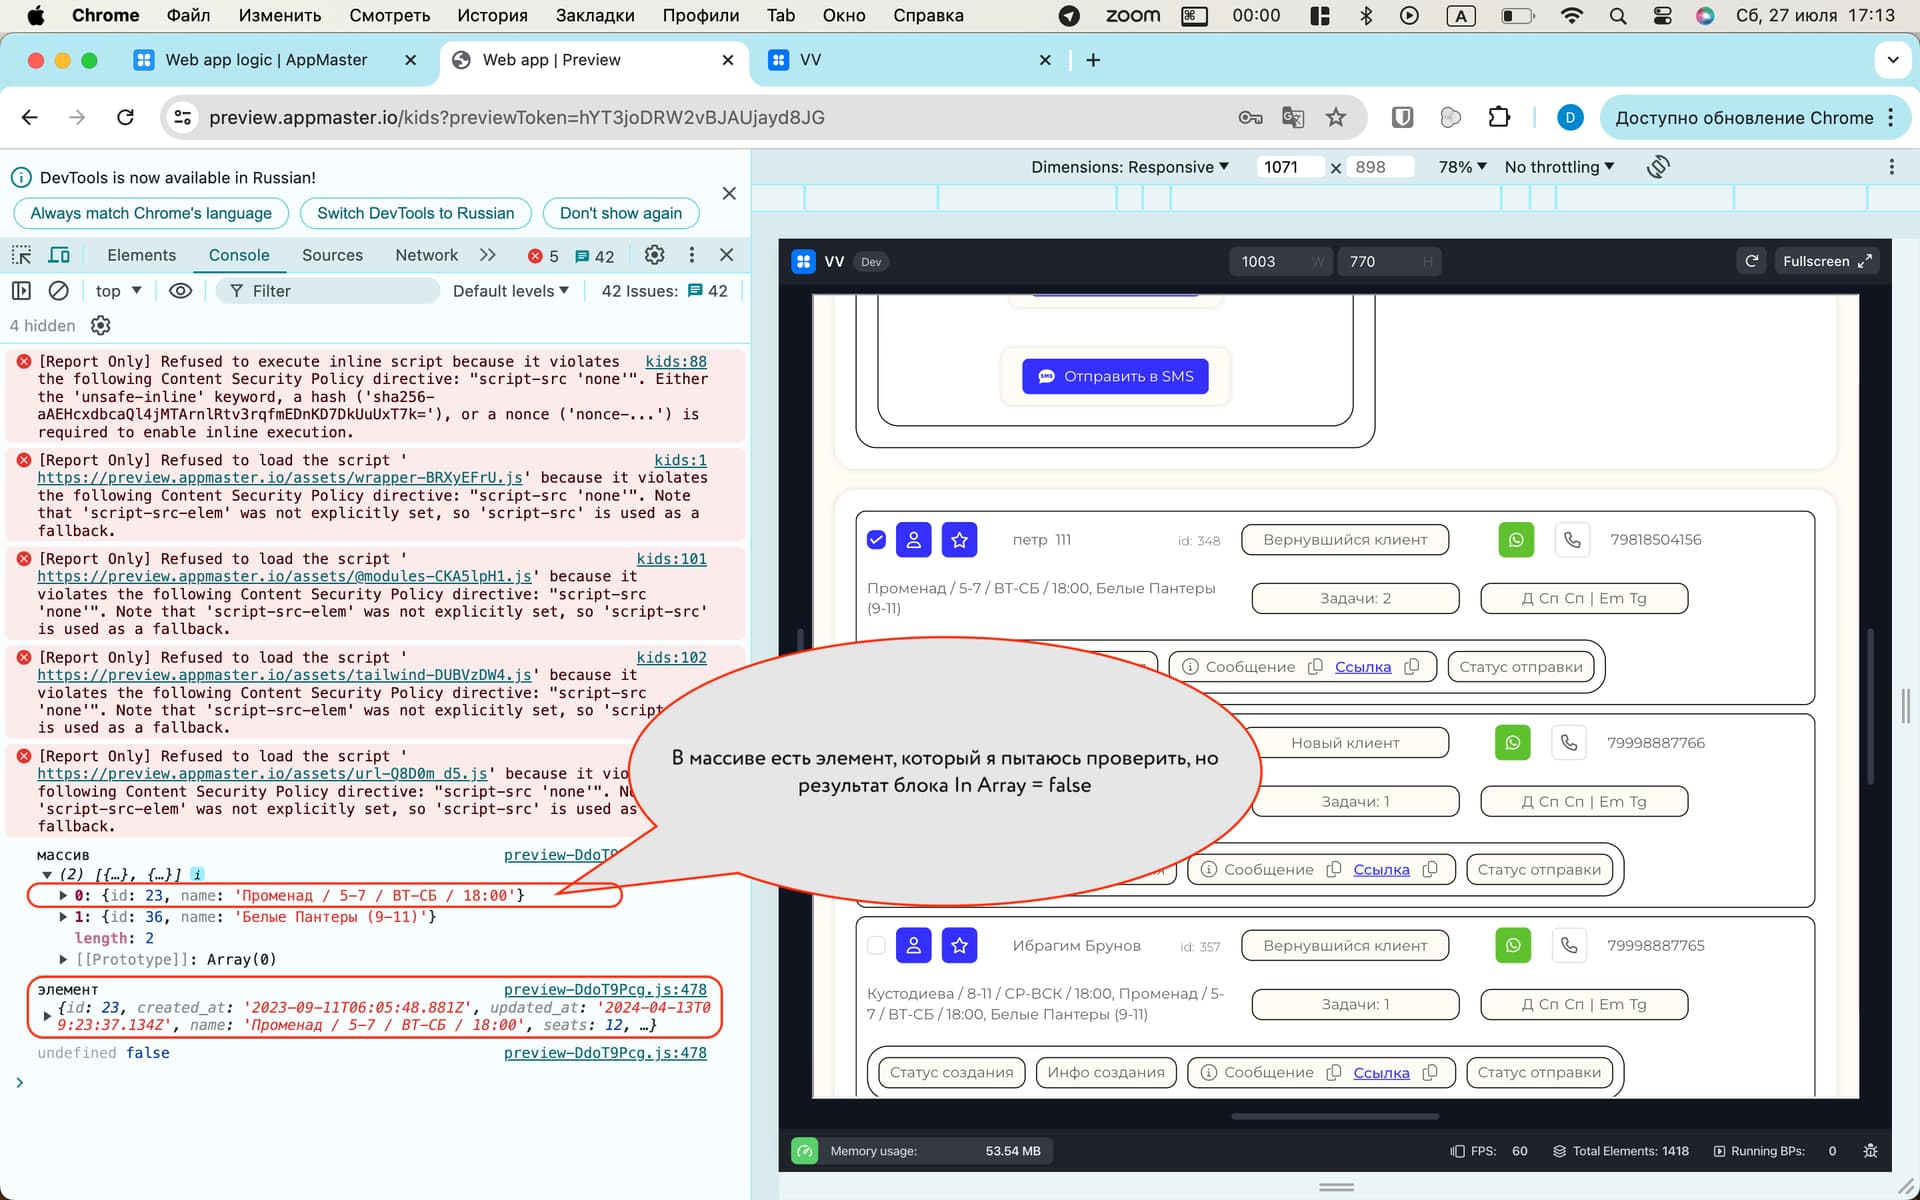
Task: Copy the Ссылка in Ибрагим Брунов card
Action: [1430, 1072]
